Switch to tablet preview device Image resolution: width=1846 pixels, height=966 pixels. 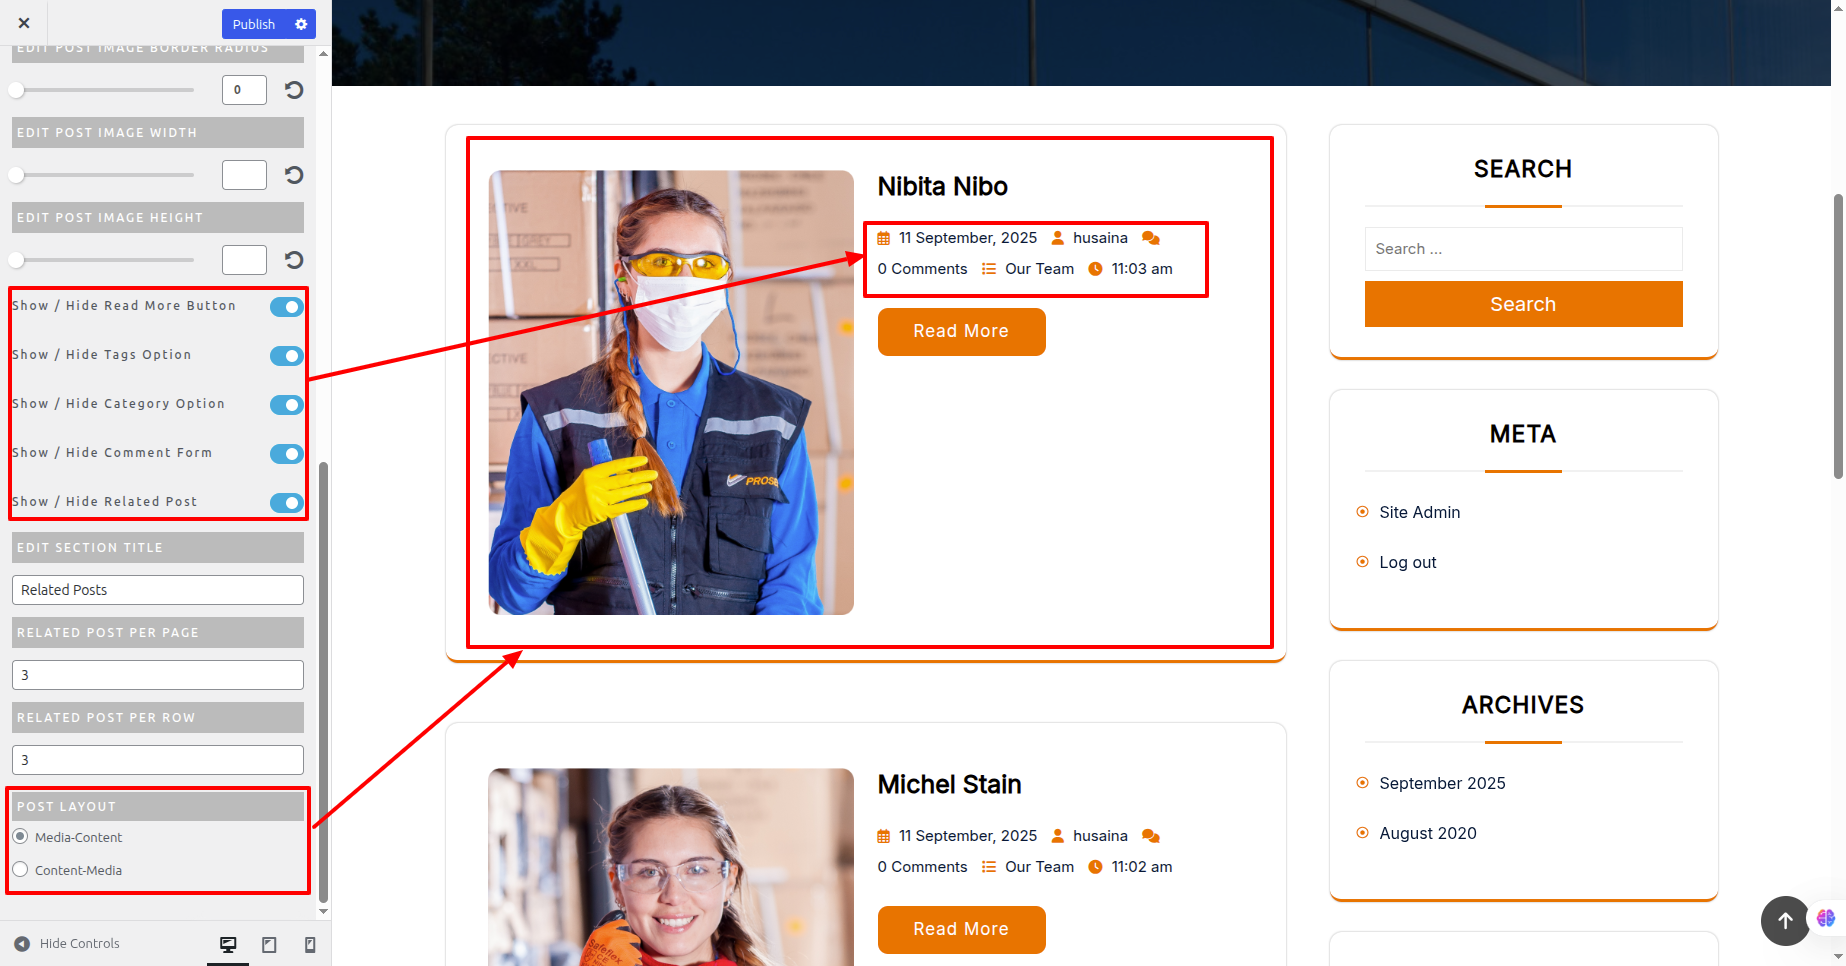[x=269, y=944]
